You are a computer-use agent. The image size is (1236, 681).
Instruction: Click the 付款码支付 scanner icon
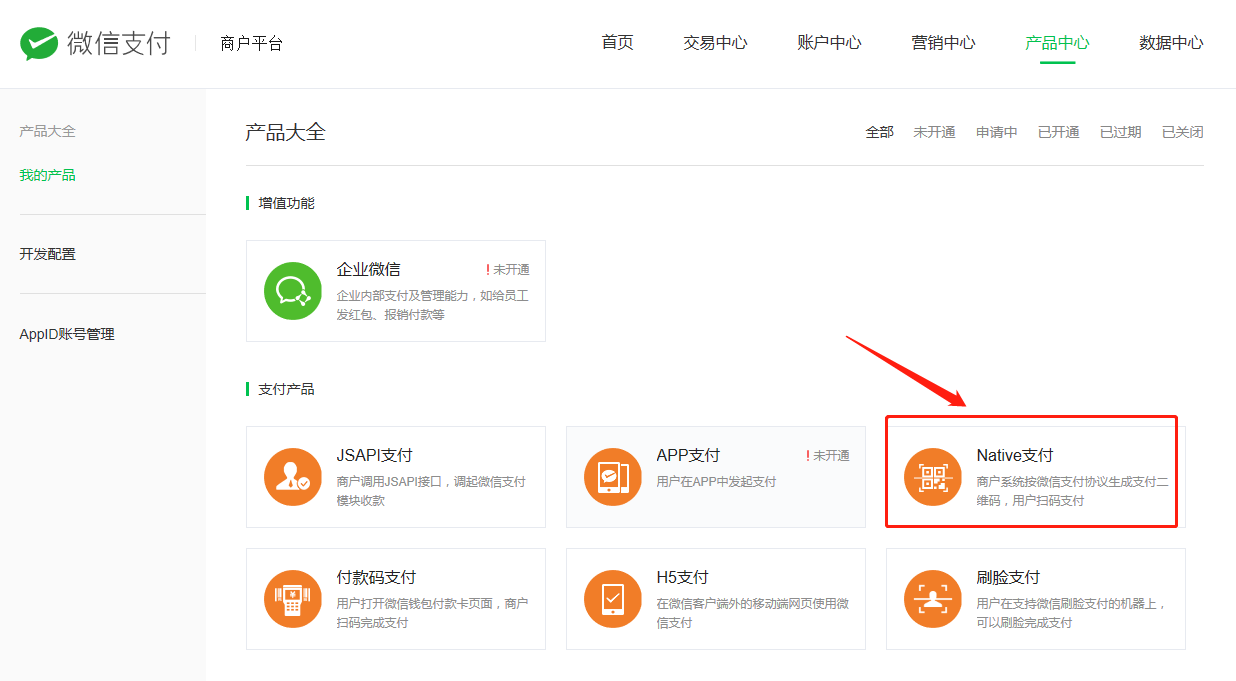click(293, 599)
